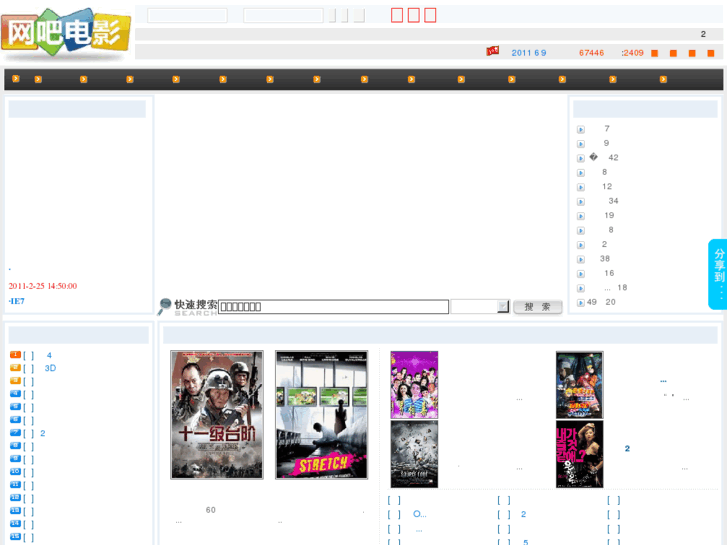Open the STRETCH movie poster
Viewport: 727px width, 545px height.
pyautogui.click(x=321, y=415)
